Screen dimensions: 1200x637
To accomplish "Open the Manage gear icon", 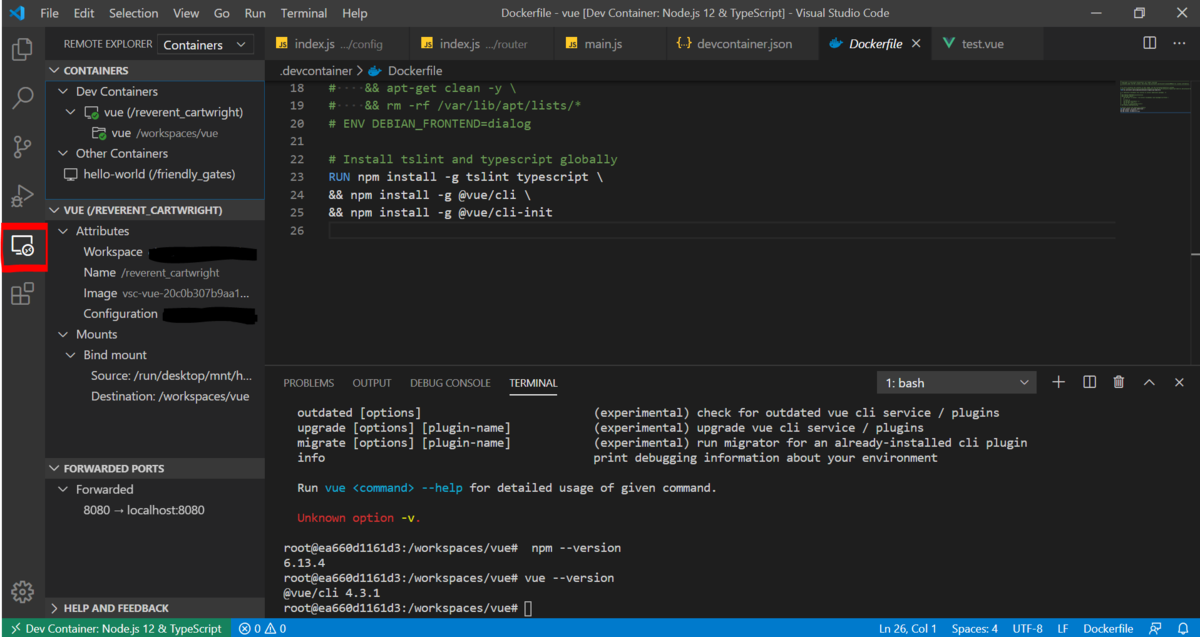I will [x=22, y=592].
